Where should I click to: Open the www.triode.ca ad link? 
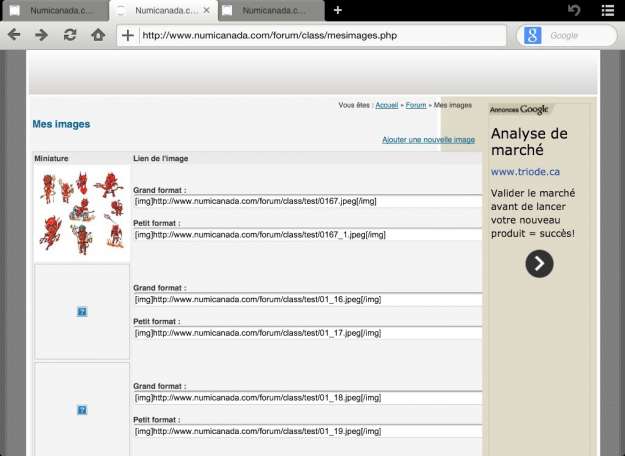point(525,172)
